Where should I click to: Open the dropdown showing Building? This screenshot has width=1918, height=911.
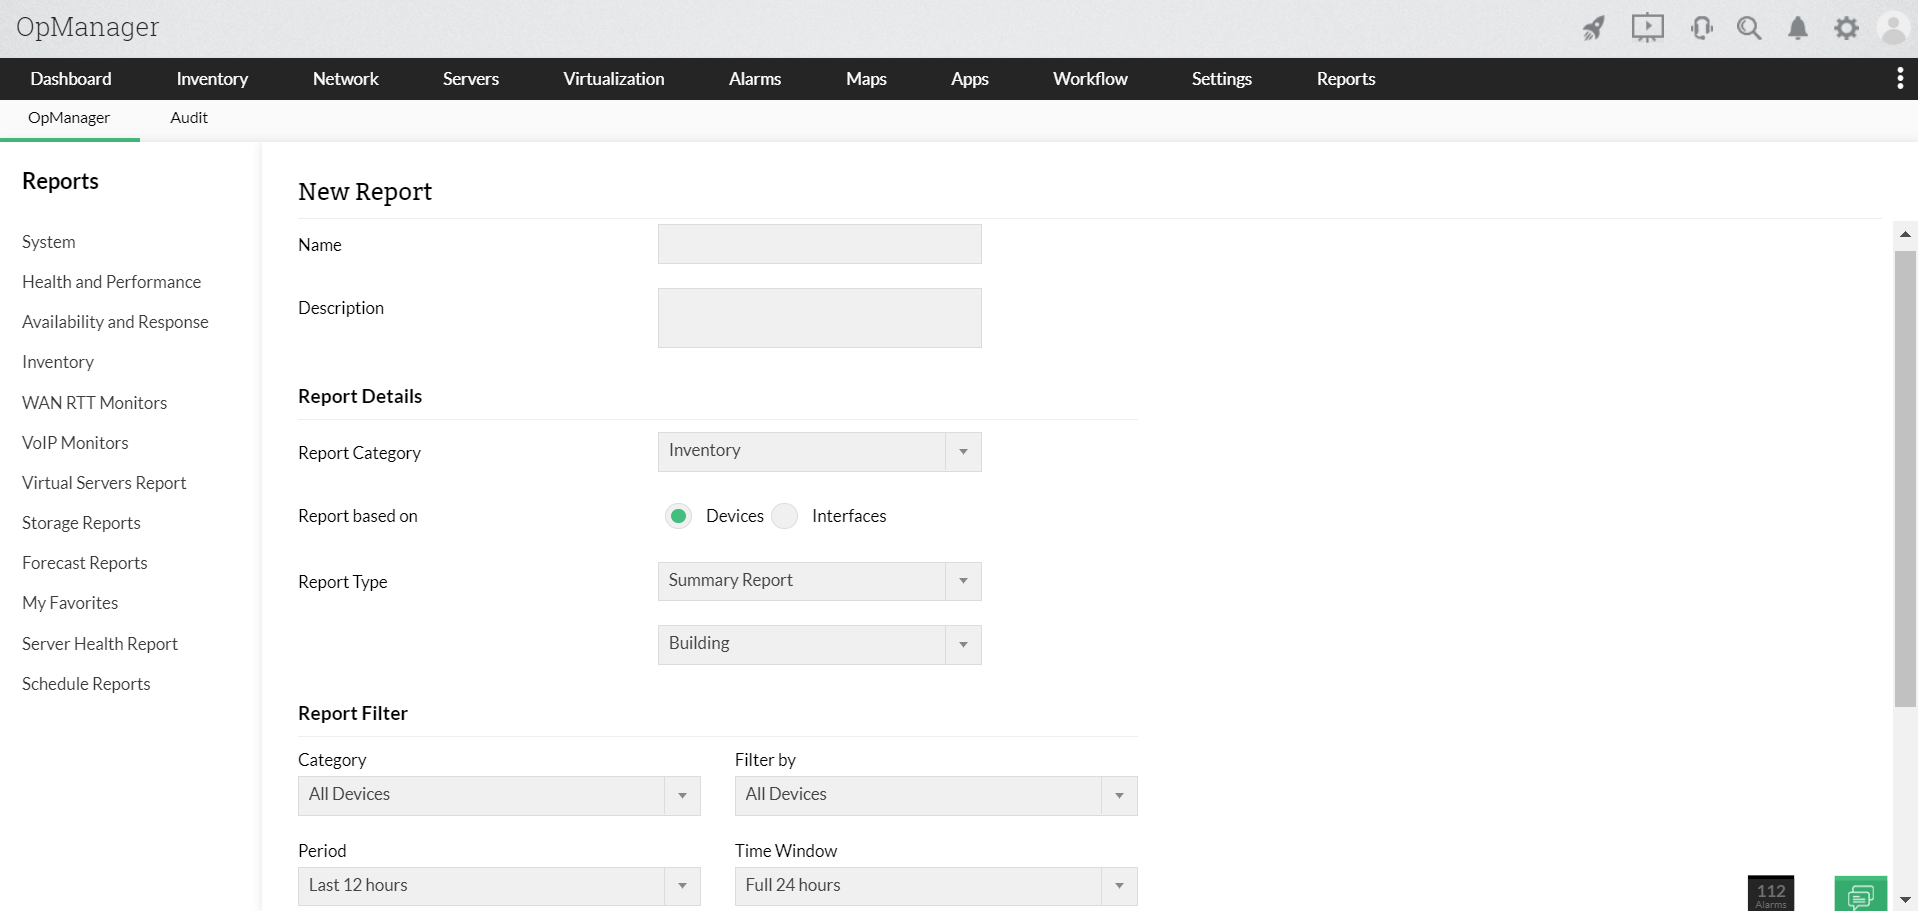point(820,645)
